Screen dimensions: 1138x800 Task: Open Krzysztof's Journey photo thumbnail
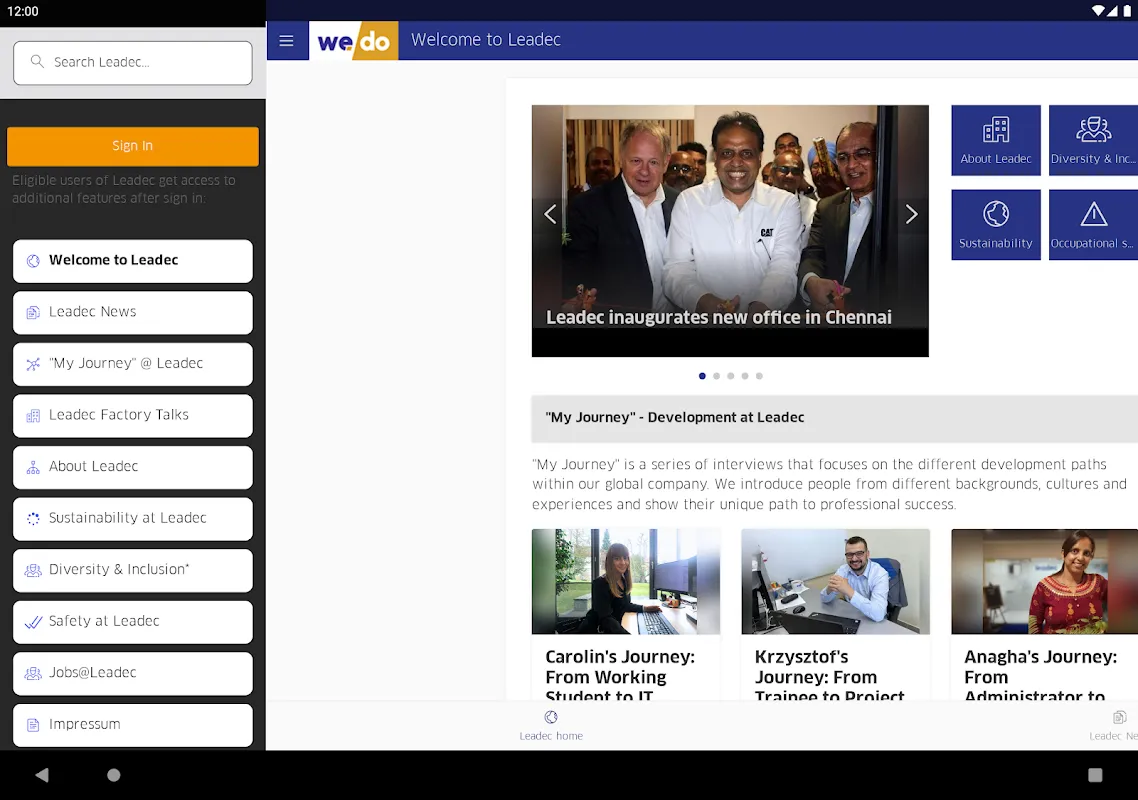[x=835, y=581]
